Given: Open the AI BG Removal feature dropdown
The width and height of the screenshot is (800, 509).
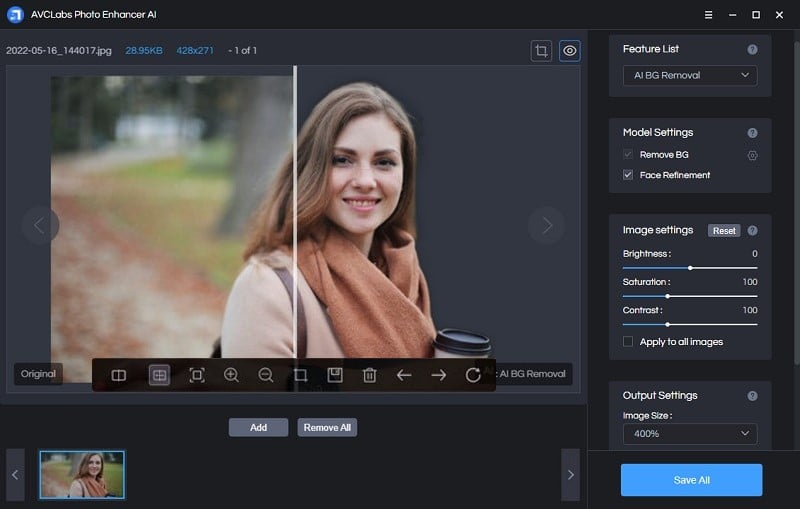Looking at the screenshot, I should click(x=690, y=75).
